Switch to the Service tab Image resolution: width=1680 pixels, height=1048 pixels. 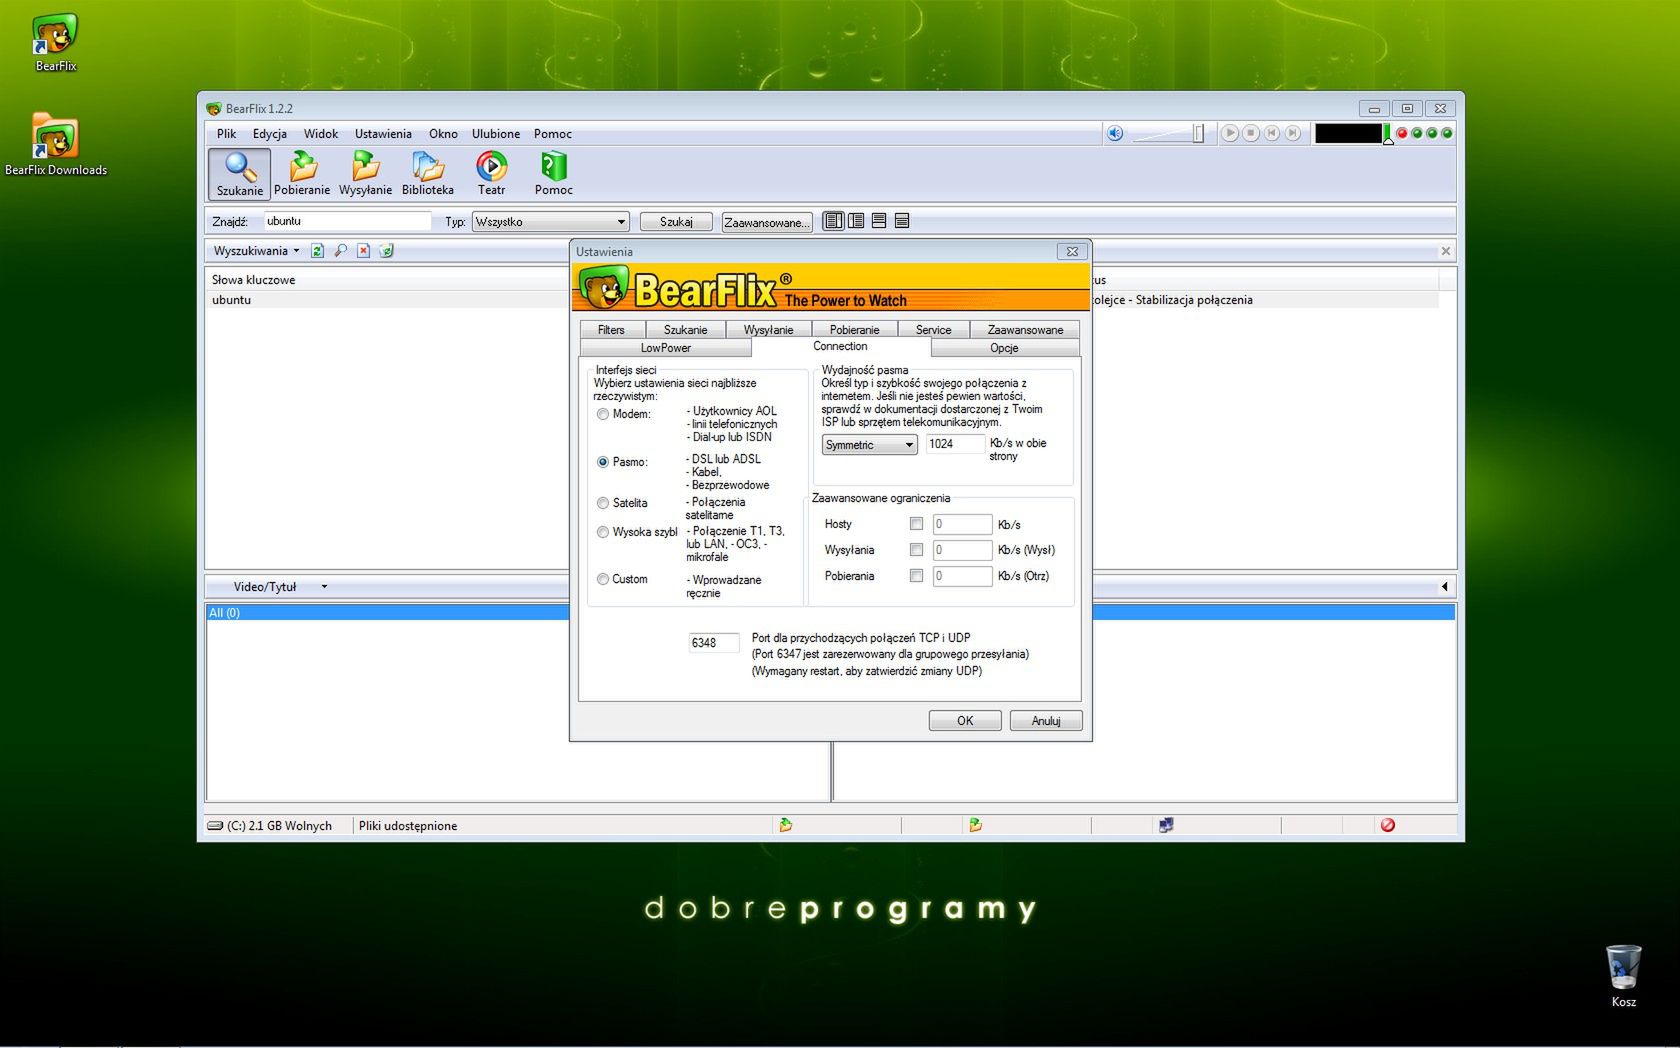pos(933,330)
